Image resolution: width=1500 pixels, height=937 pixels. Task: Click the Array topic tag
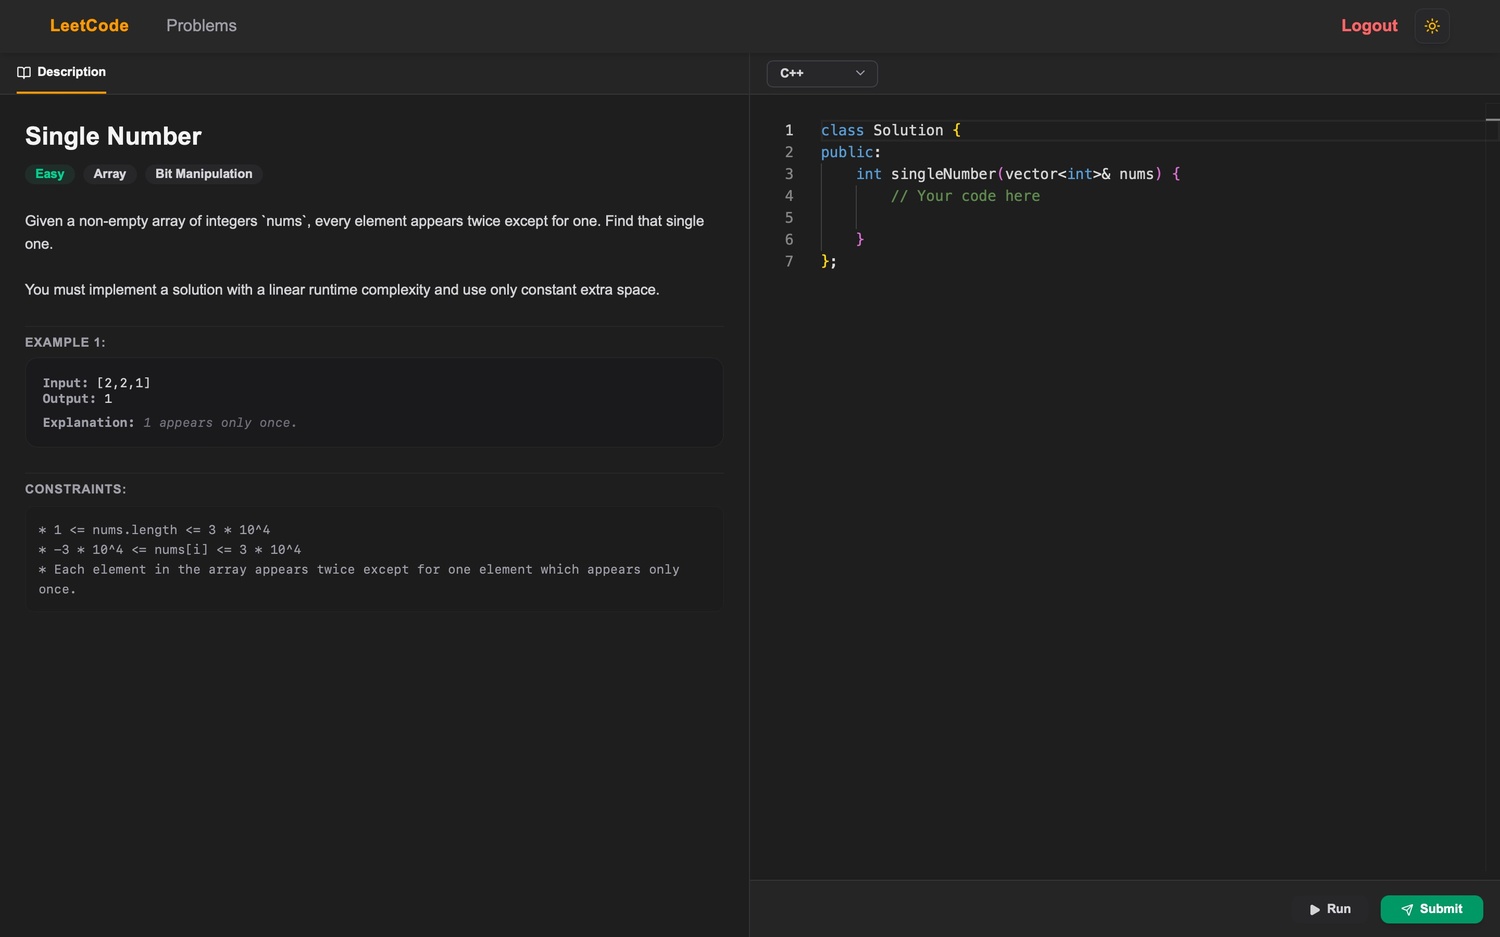[x=110, y=174]
